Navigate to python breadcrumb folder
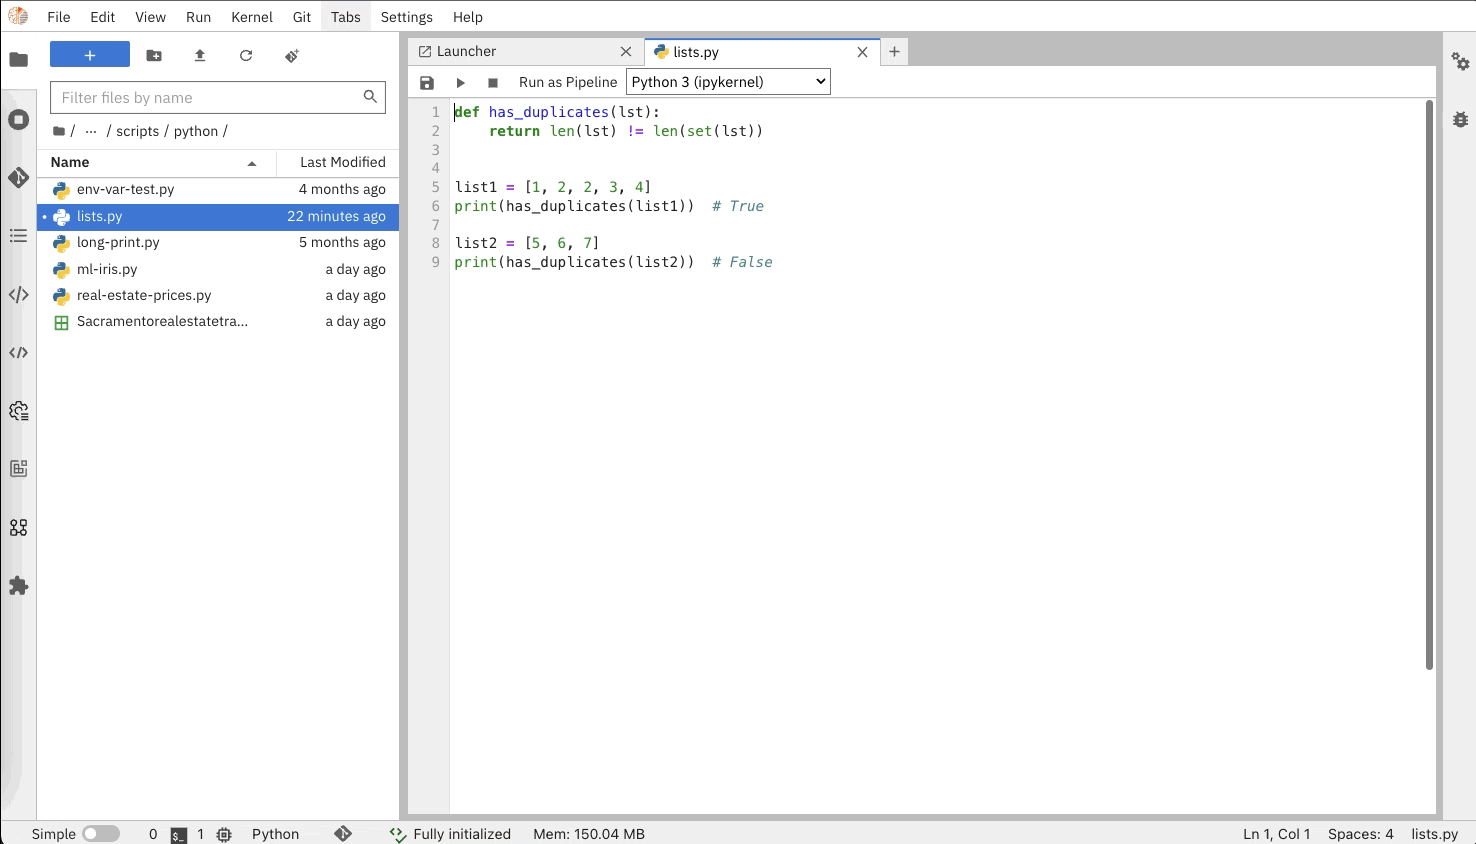 (x=195, y=131)
